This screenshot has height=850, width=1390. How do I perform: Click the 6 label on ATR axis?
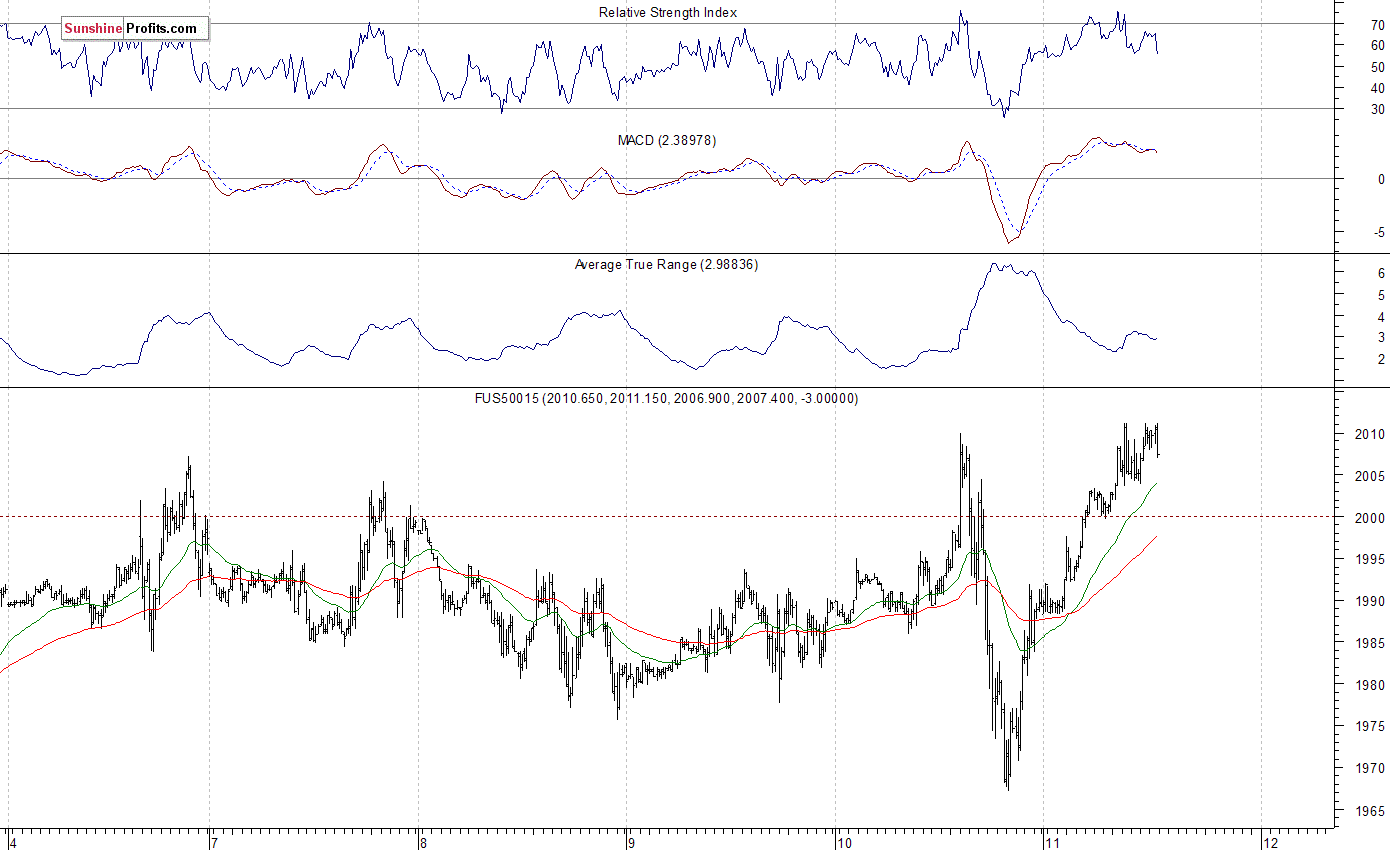click(x=1381, y=274)
